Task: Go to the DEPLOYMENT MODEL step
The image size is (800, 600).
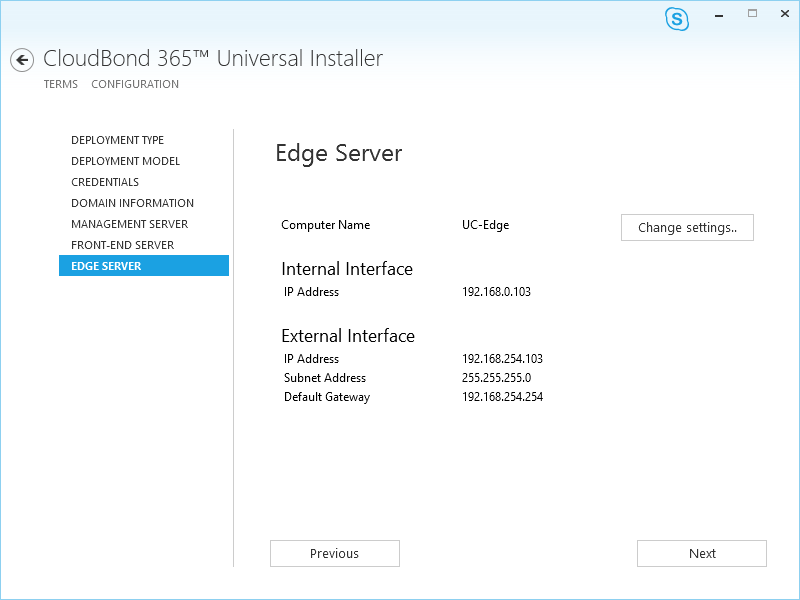Action: tap(126, 161)
